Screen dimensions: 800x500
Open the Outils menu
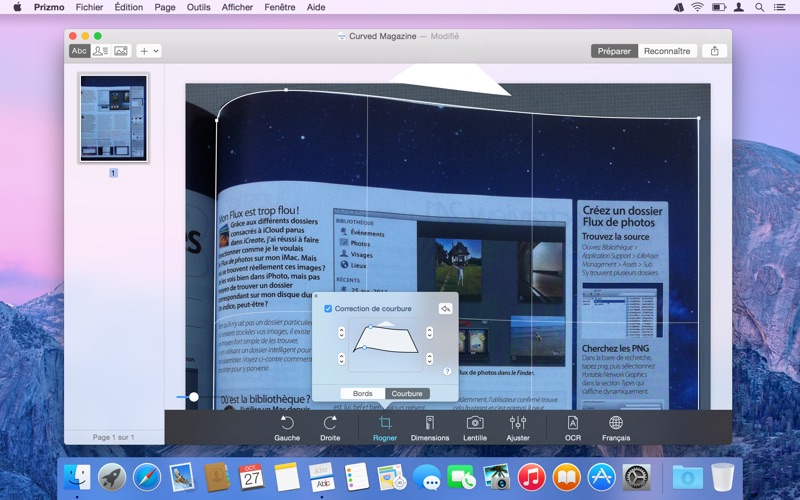(x=198, y=7)
